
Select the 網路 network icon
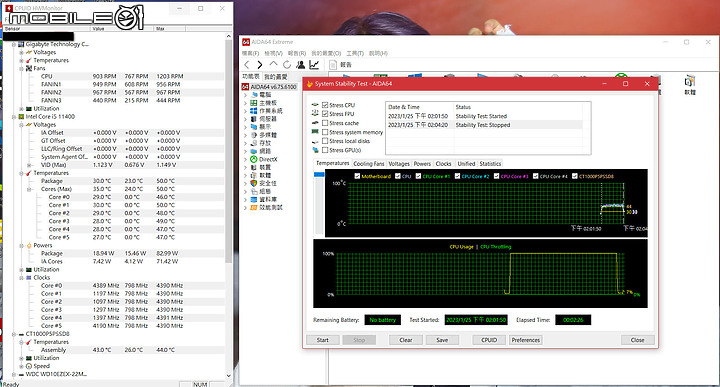click(x=253, y=151)
